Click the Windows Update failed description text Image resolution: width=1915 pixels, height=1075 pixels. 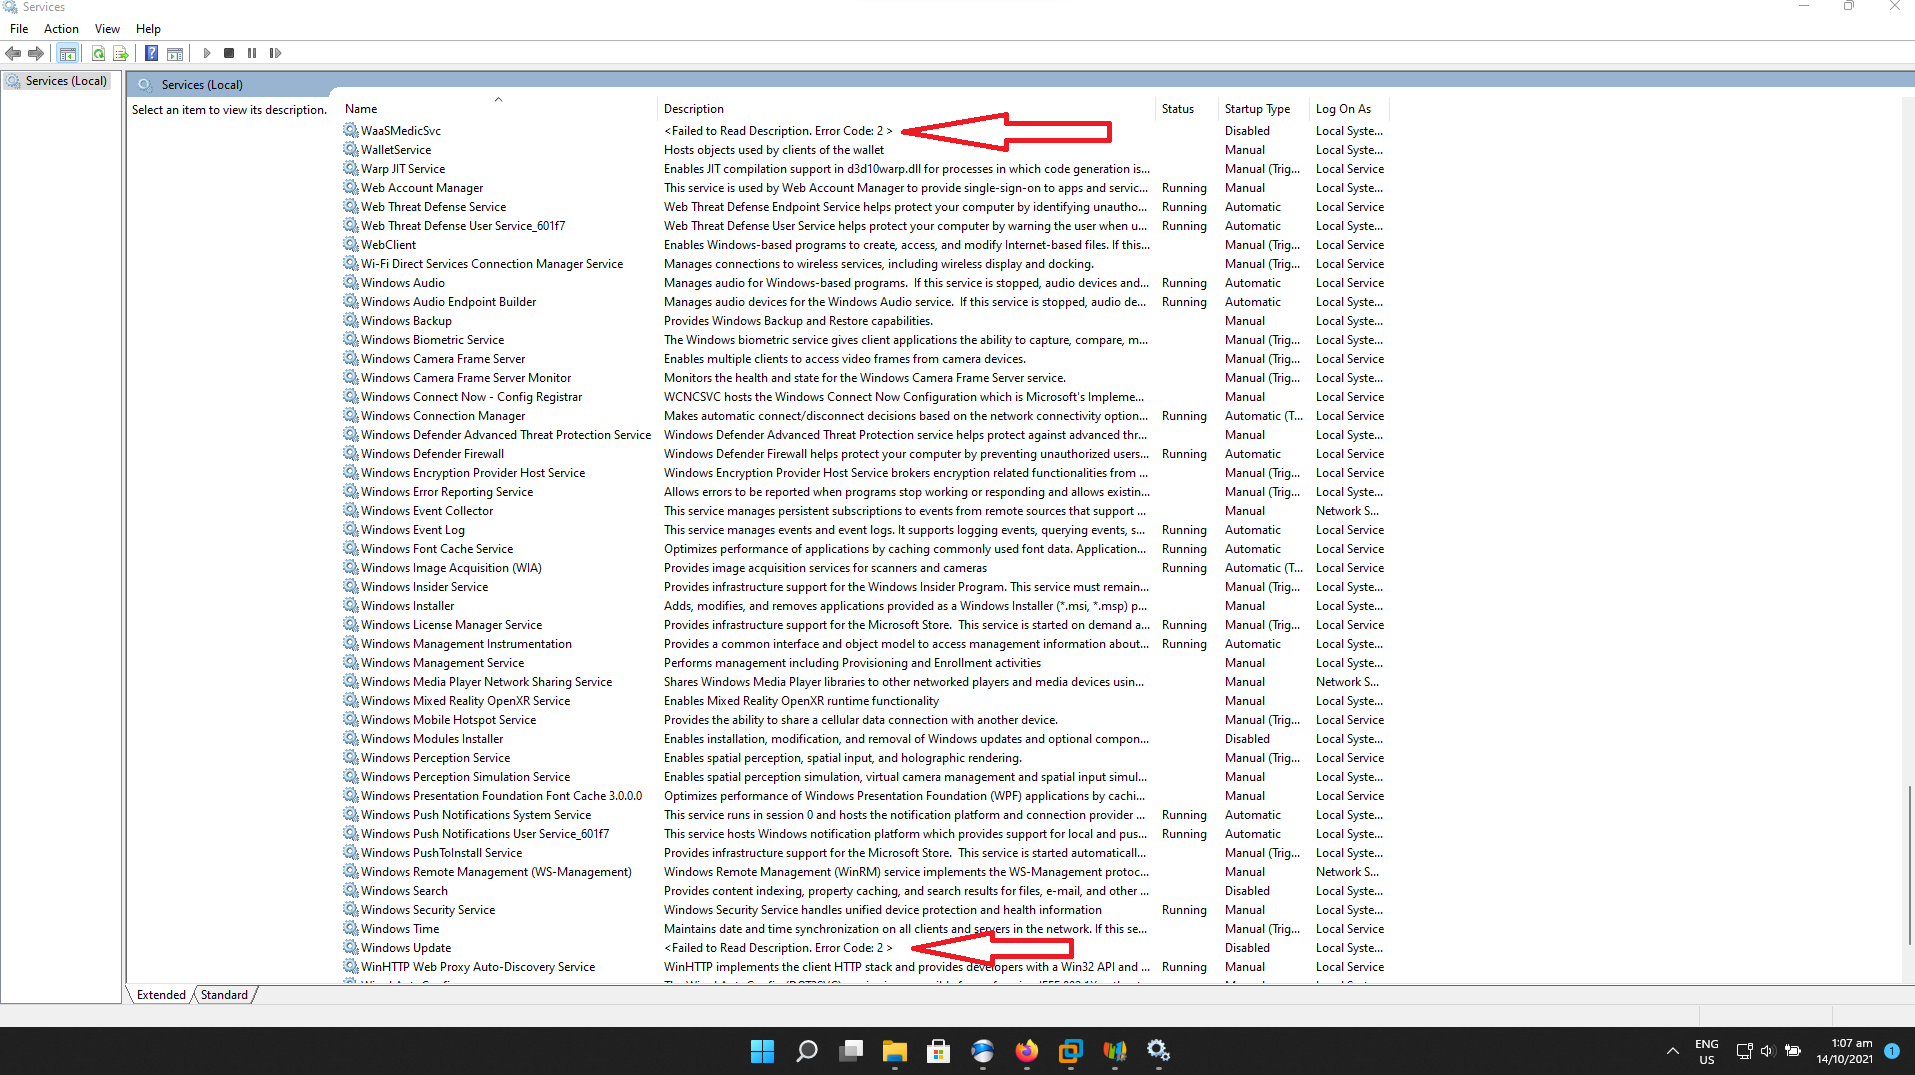coord(778,948)
